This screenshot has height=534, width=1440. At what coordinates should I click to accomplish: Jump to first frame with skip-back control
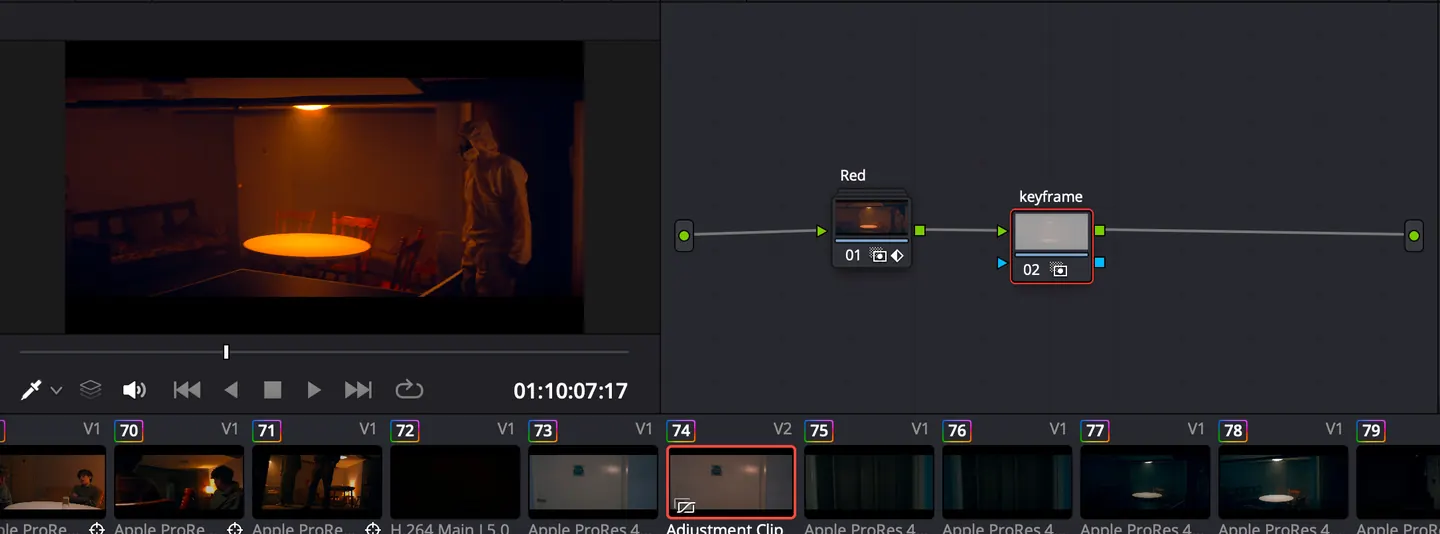(x=187, y=390)
